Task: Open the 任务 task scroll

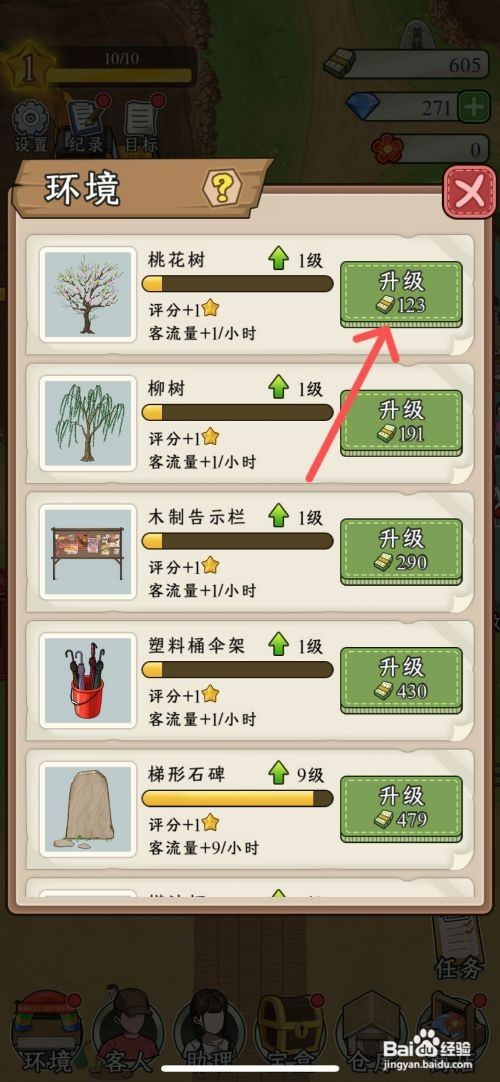Action: 457,947
